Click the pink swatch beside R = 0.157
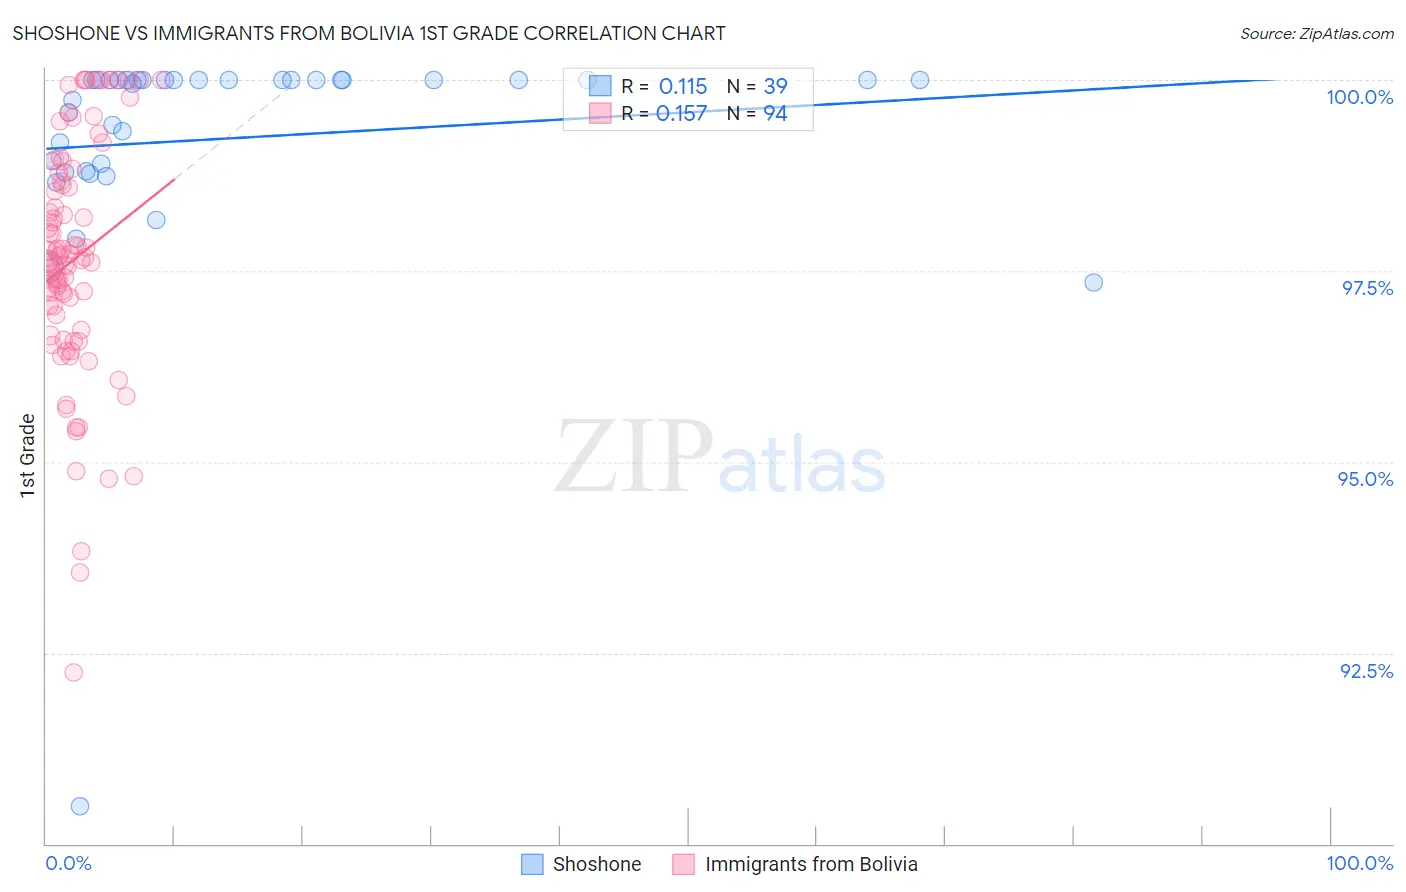 pyautogui.click(x=600, y=113)
